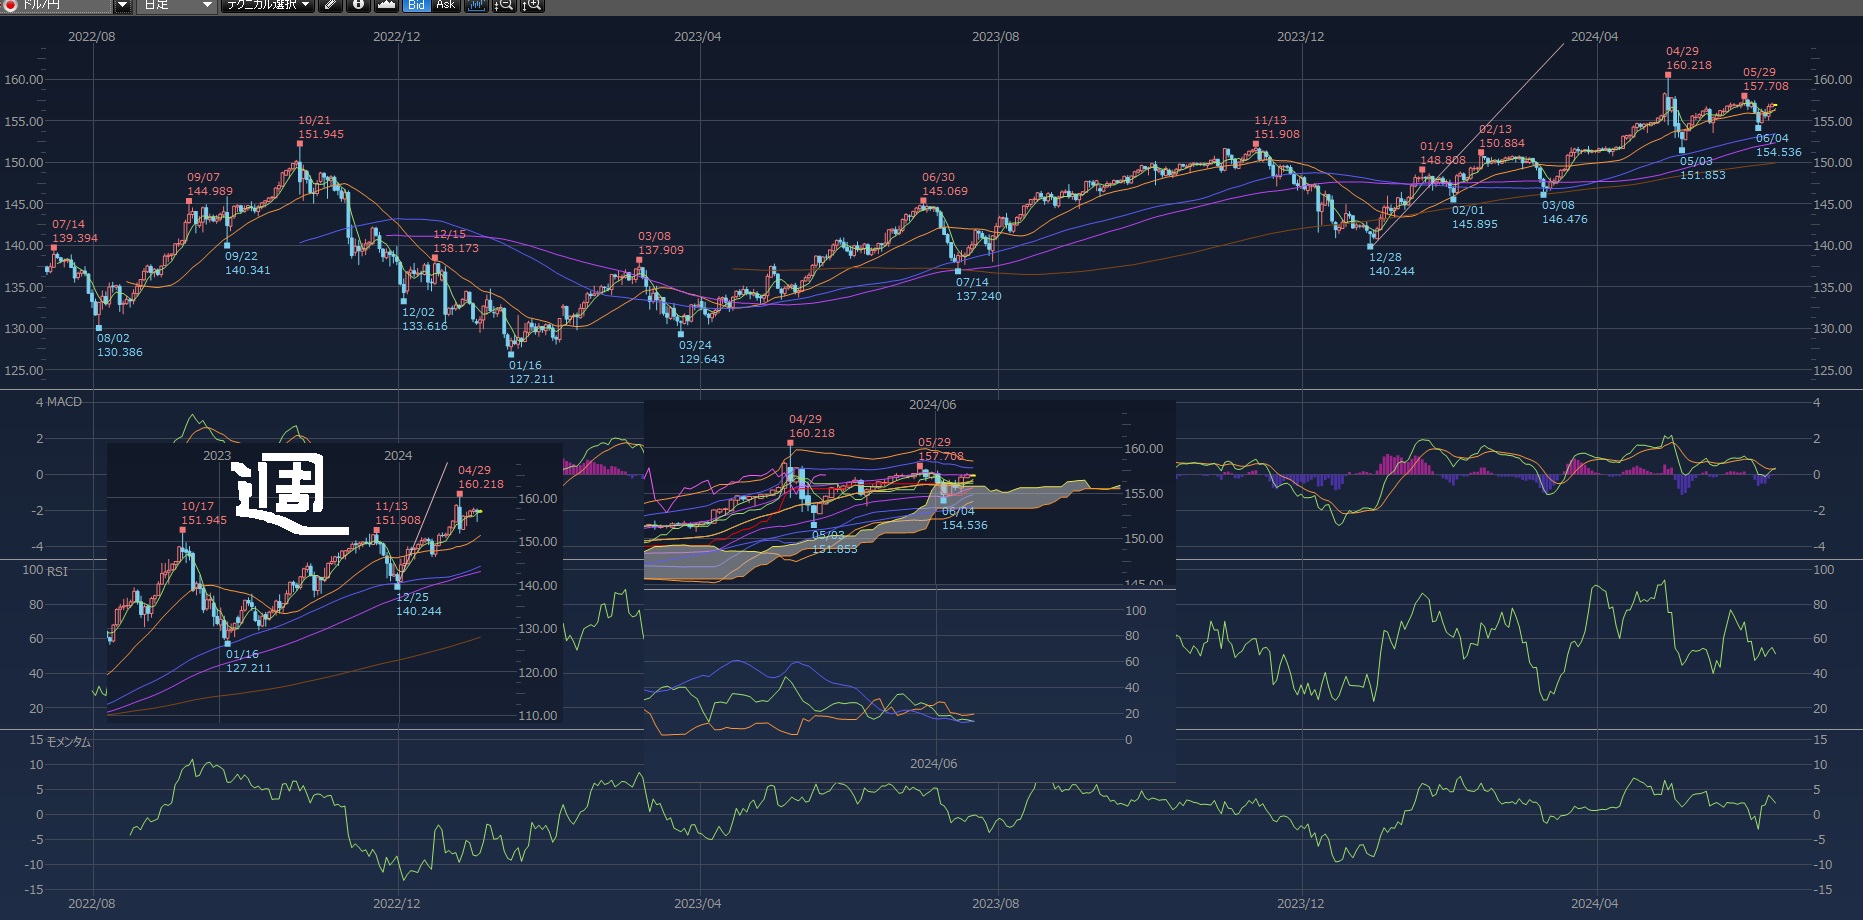Click the モメンタム indicator panel label
1863x920 pixels.
68,741
